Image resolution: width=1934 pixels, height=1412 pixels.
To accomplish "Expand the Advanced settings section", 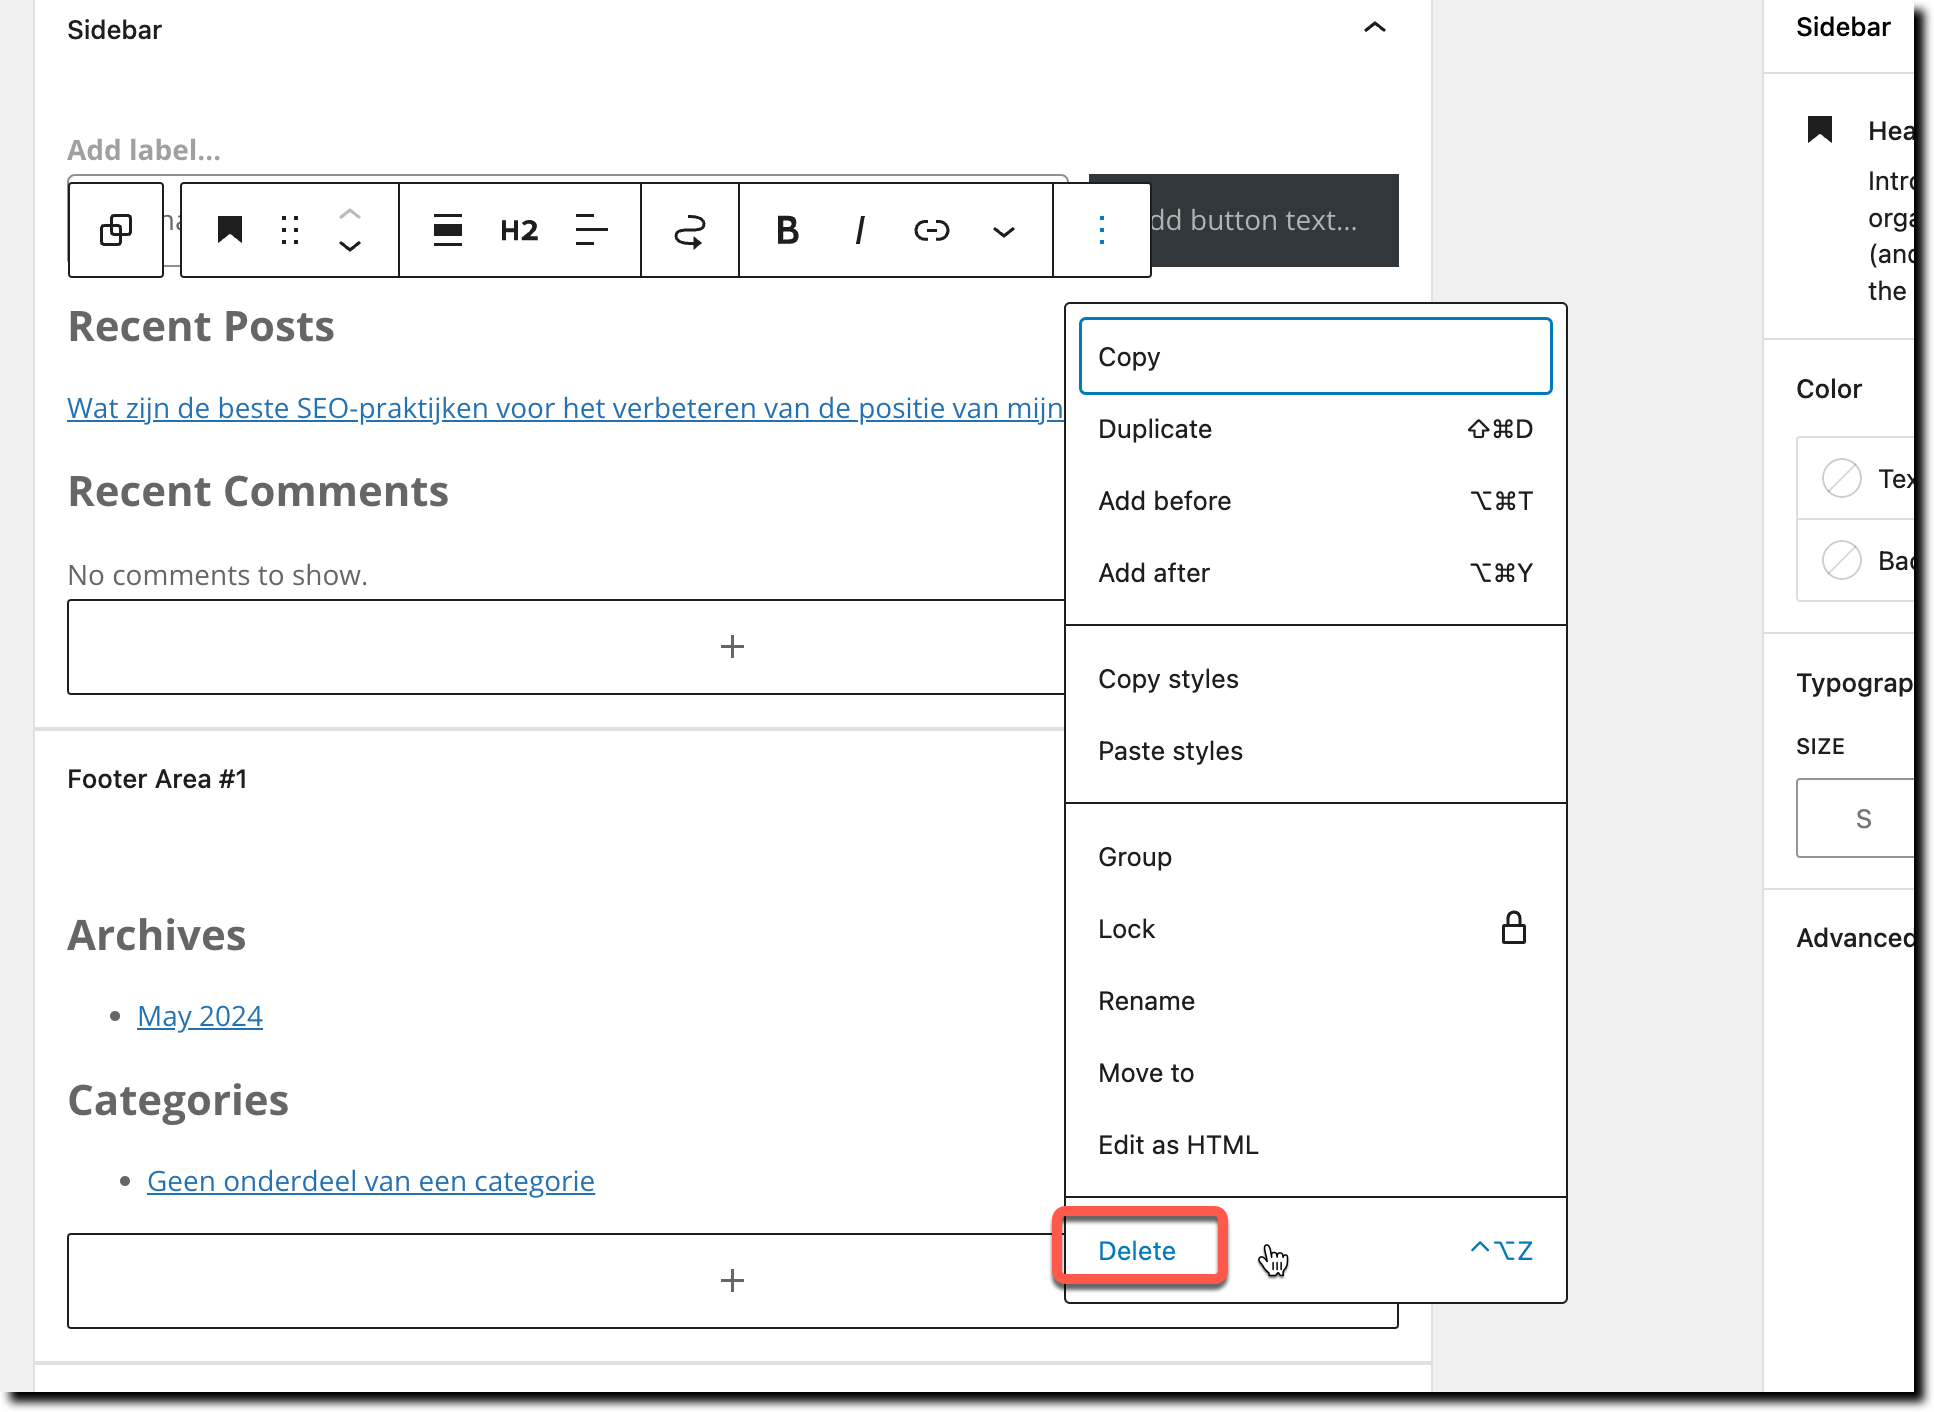I will coord(1855,938).
